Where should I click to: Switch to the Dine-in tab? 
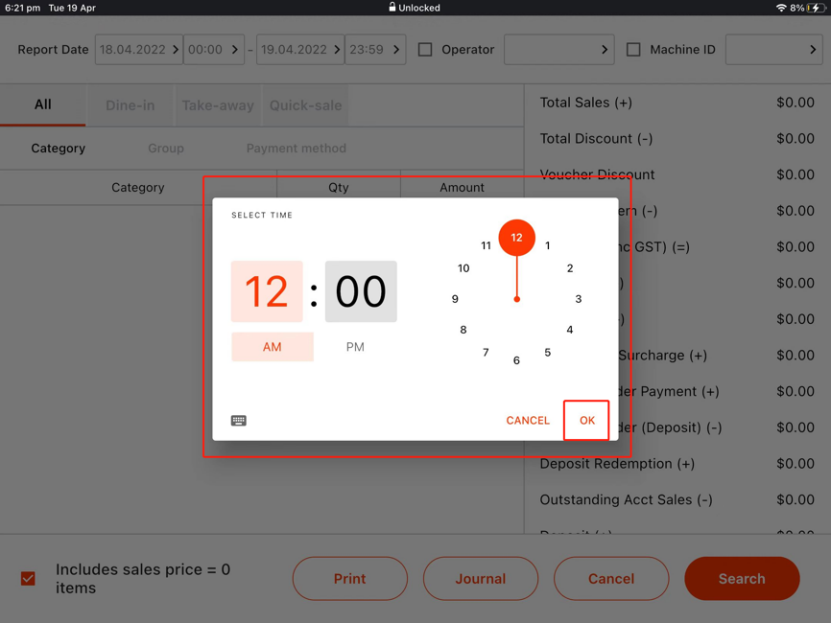tap(130, 105)
